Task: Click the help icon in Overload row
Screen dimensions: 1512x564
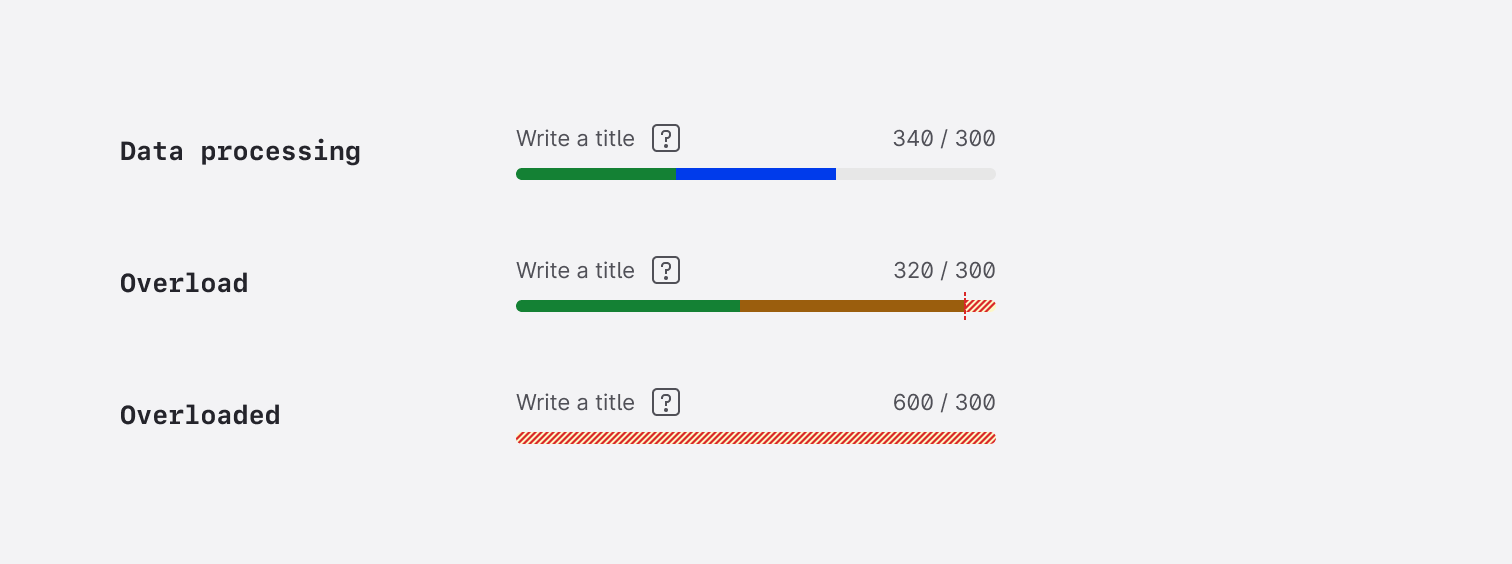Action: [x=666, y=270]
